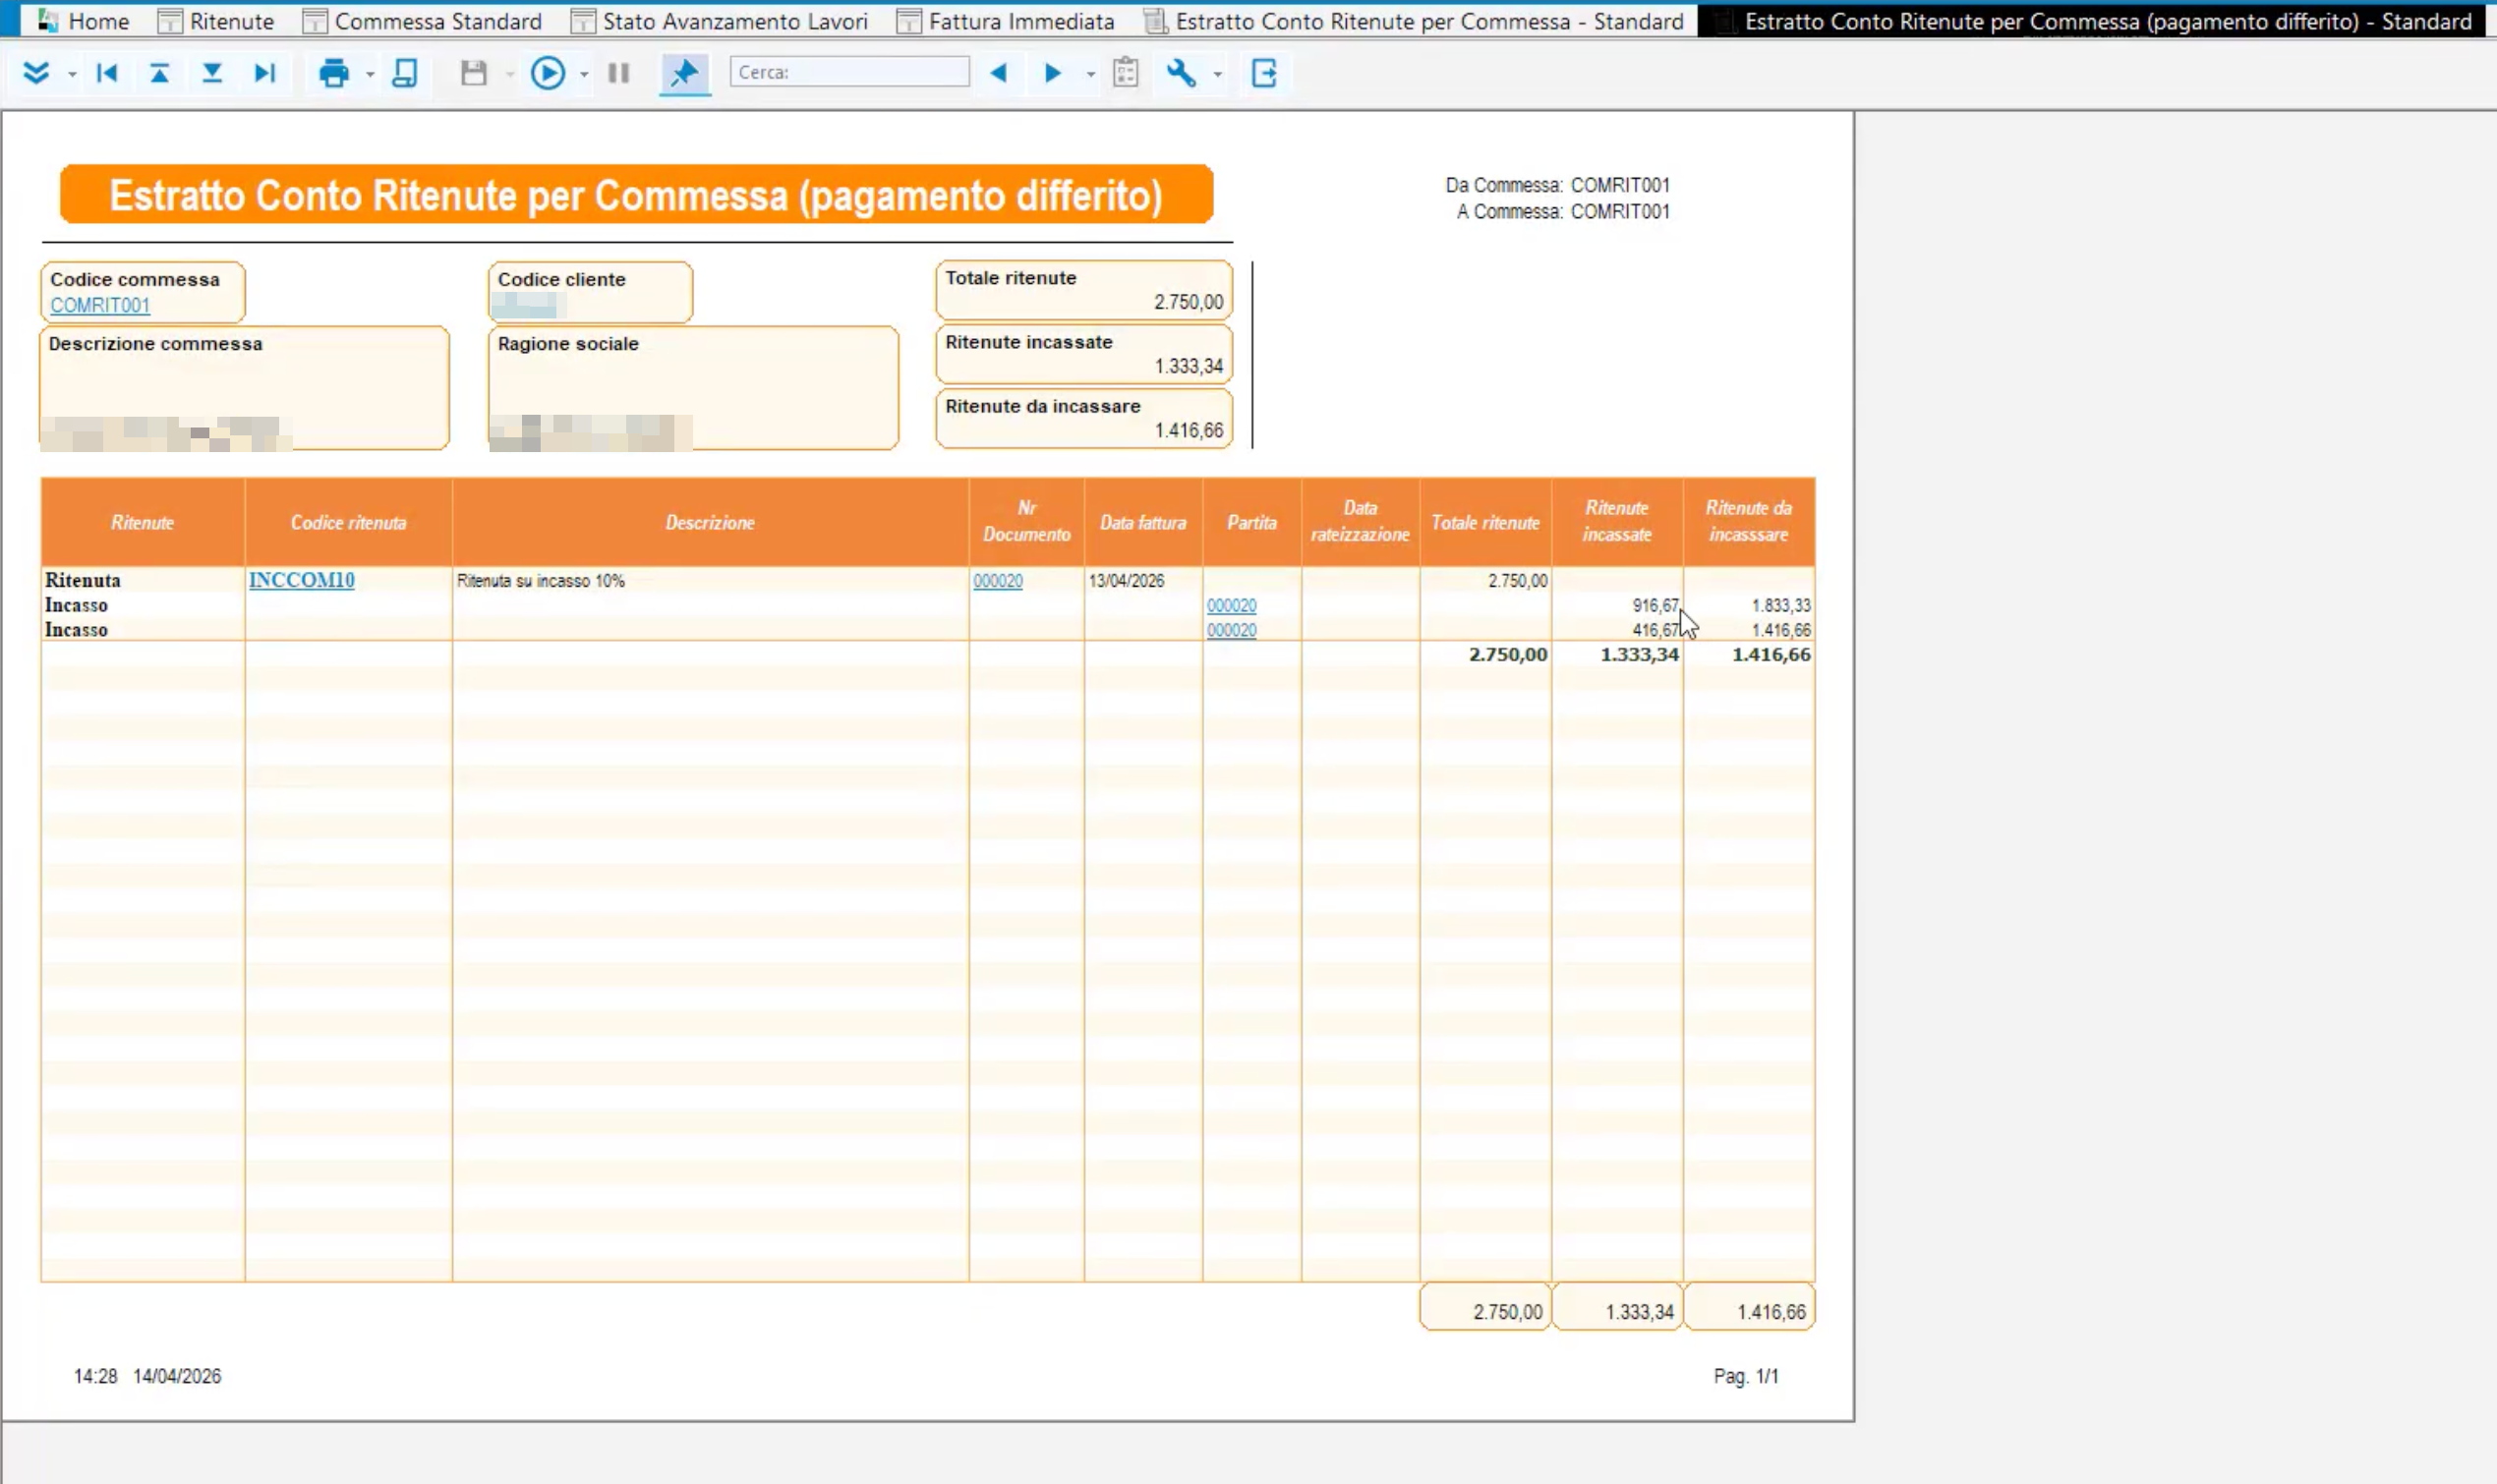The height and width of the screenshot is (1484, 2497).
Task: Click the invoice date 13/04/2026
Action: 1126,581
